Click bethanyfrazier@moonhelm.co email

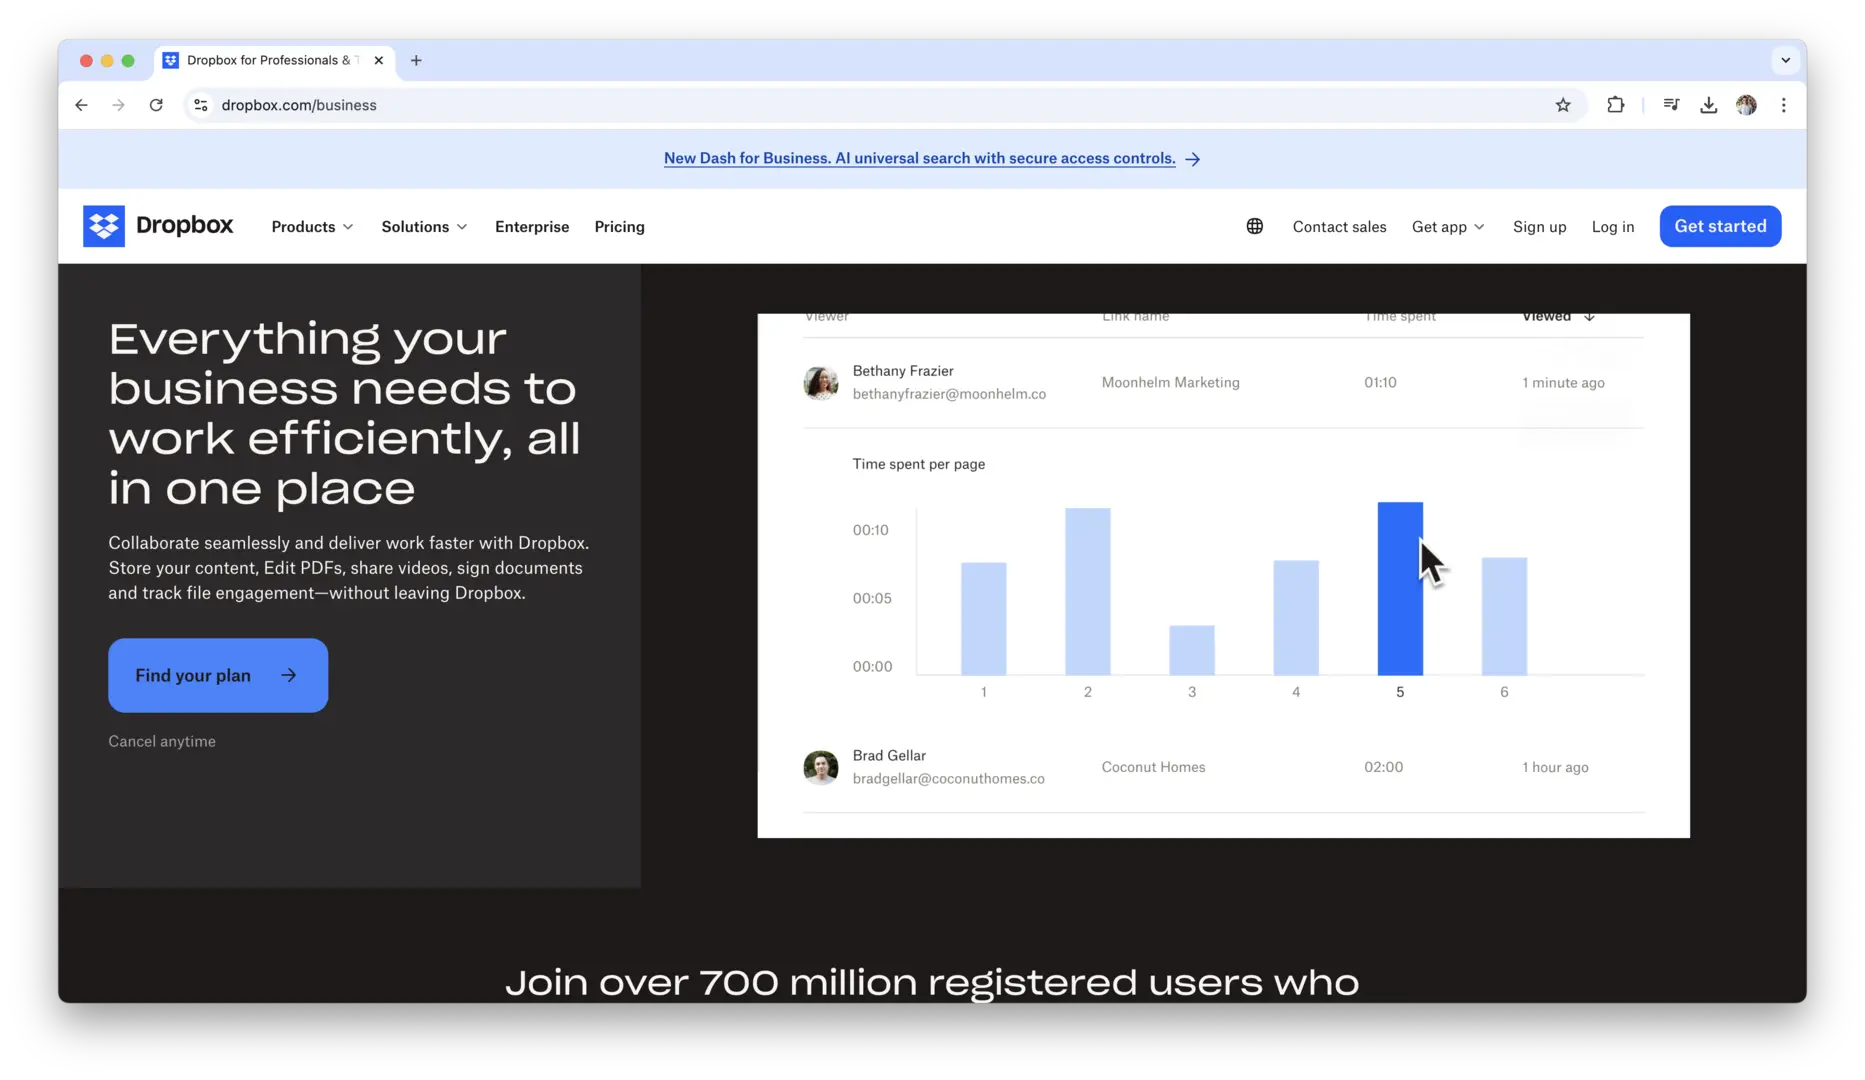[949, 394]
